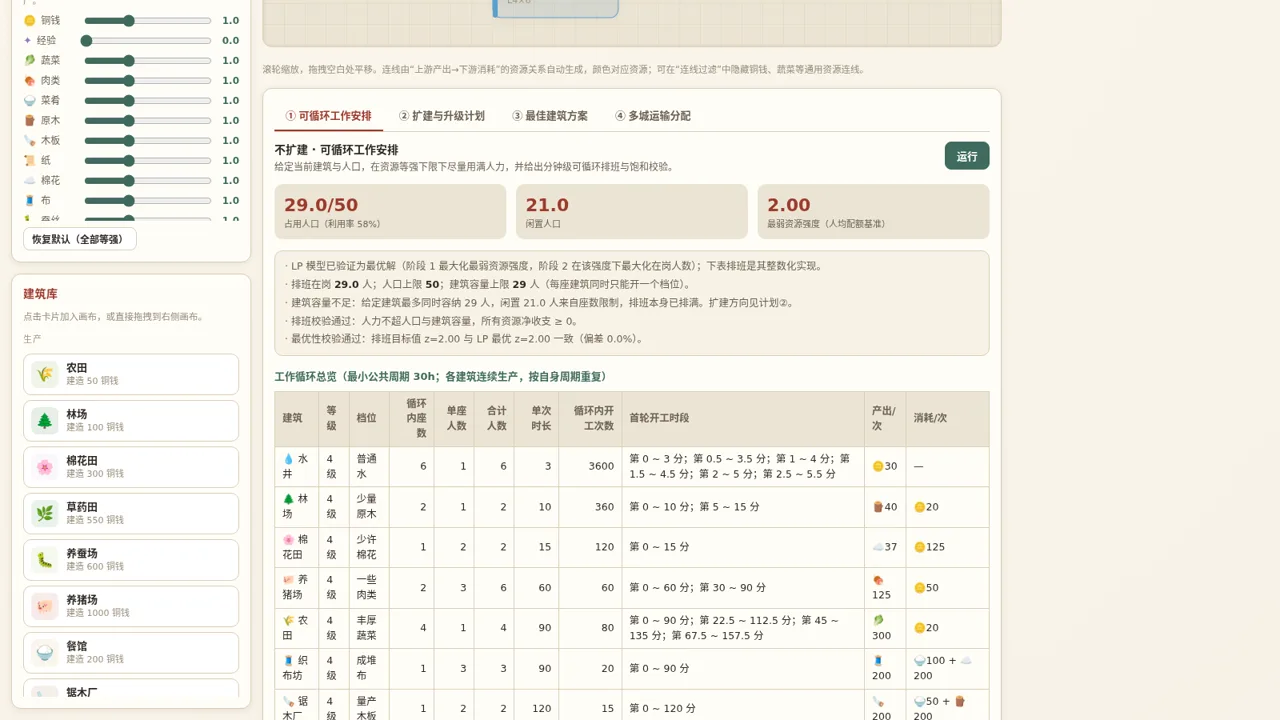Click the 棉花 cloud icon in resource list

coord(29,180)
